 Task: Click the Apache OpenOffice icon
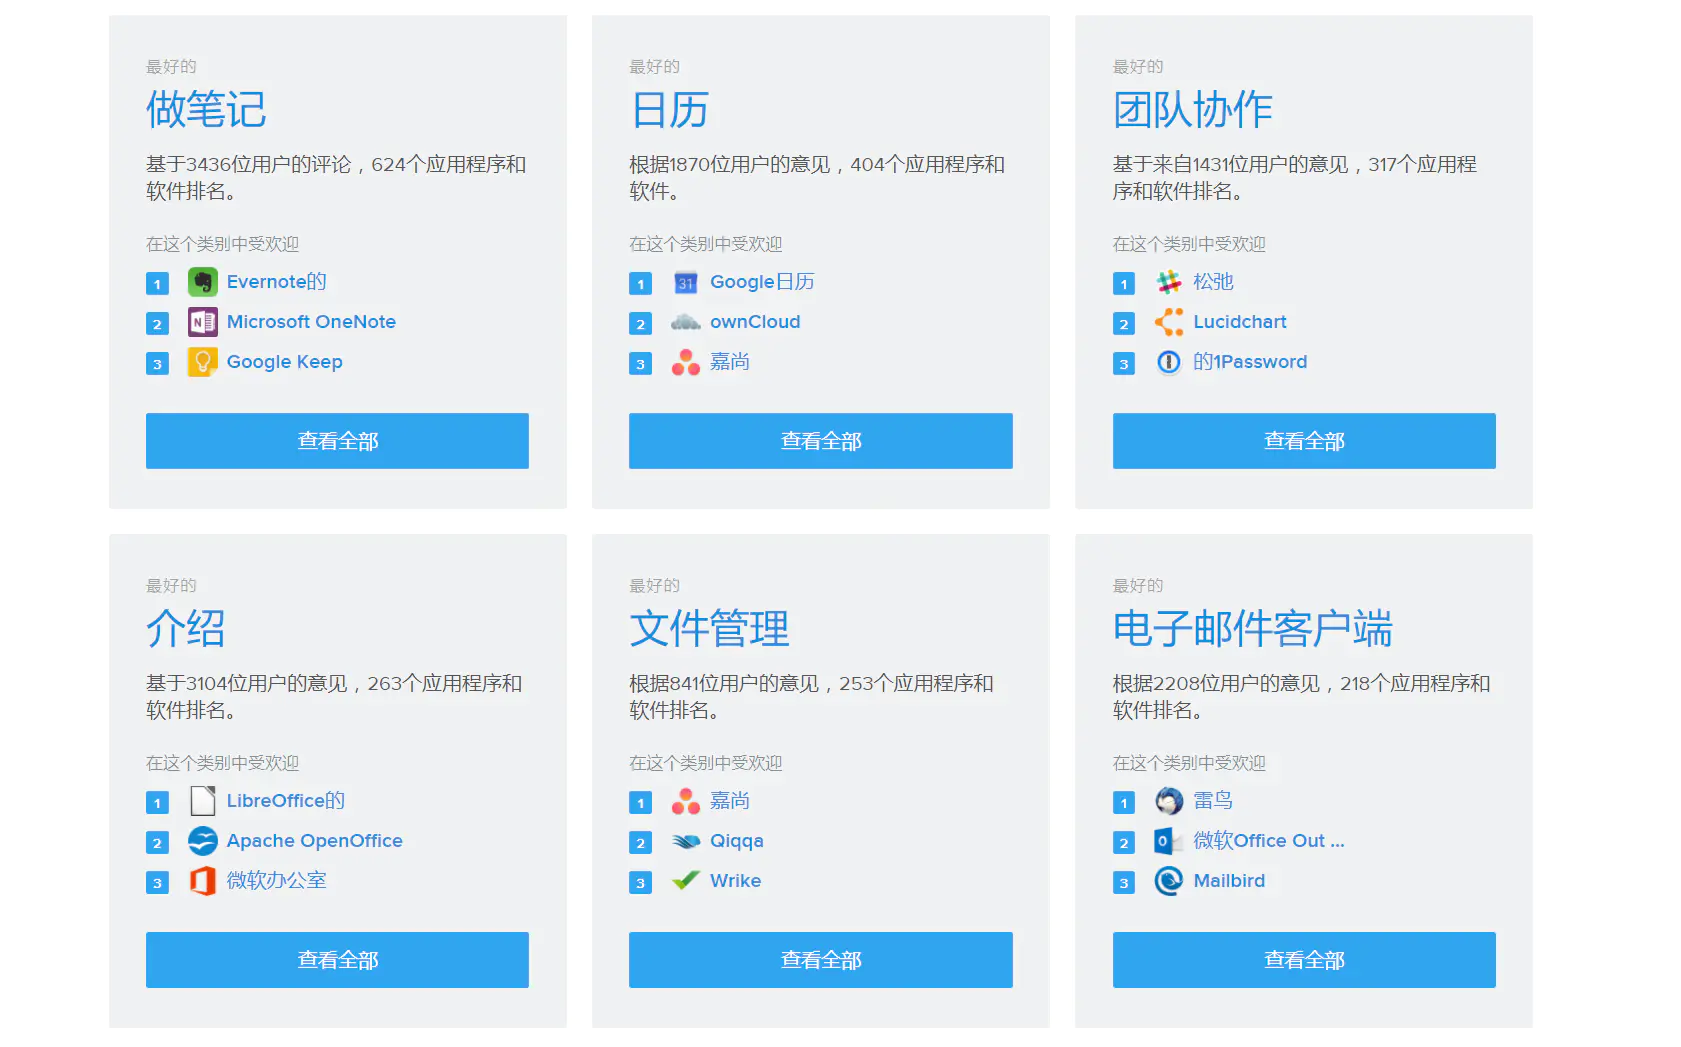(203, 841)
